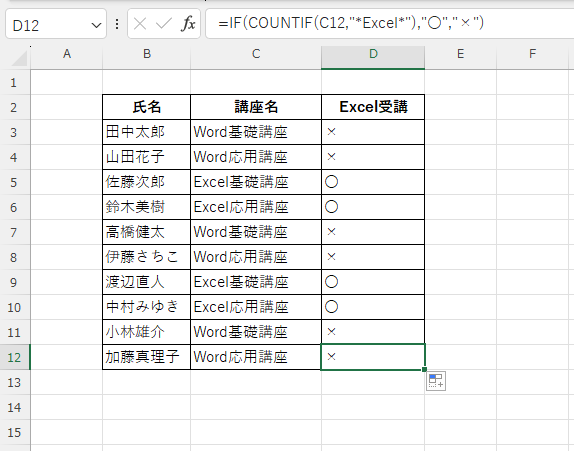The height and width of the screenshot is (451, 574).
Task: Click the 講座名 header cell
Action: tap(256, 107)
